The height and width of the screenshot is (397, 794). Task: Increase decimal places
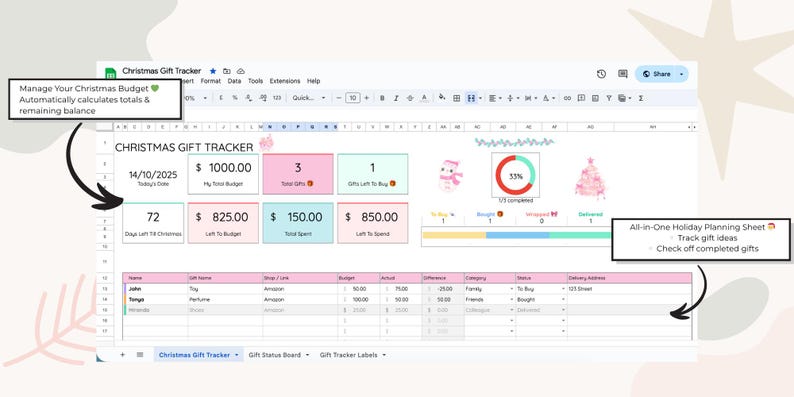[263, 98]
